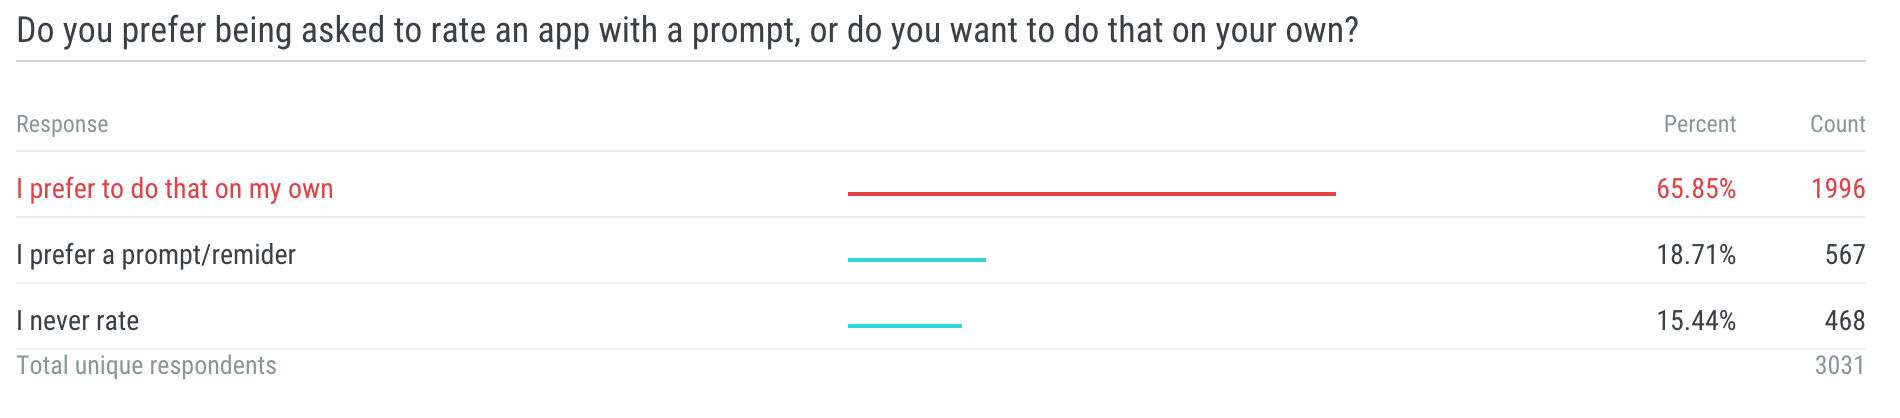Select 'I prefer to do that on my own' row label
Screen dimensions: 1900x418
point(175,189)
